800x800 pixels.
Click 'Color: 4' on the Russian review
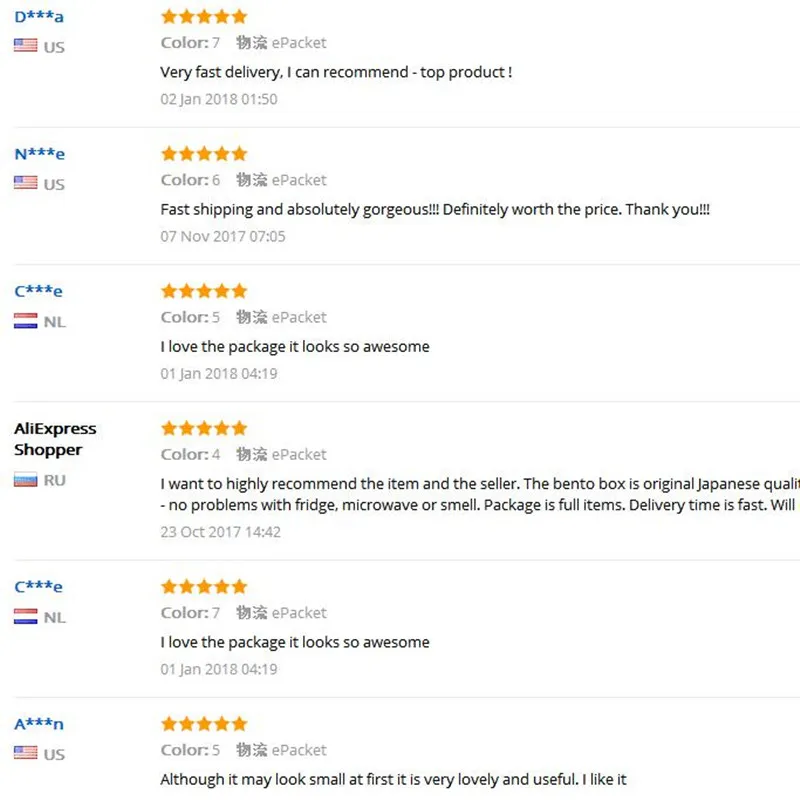click(190, 454)
